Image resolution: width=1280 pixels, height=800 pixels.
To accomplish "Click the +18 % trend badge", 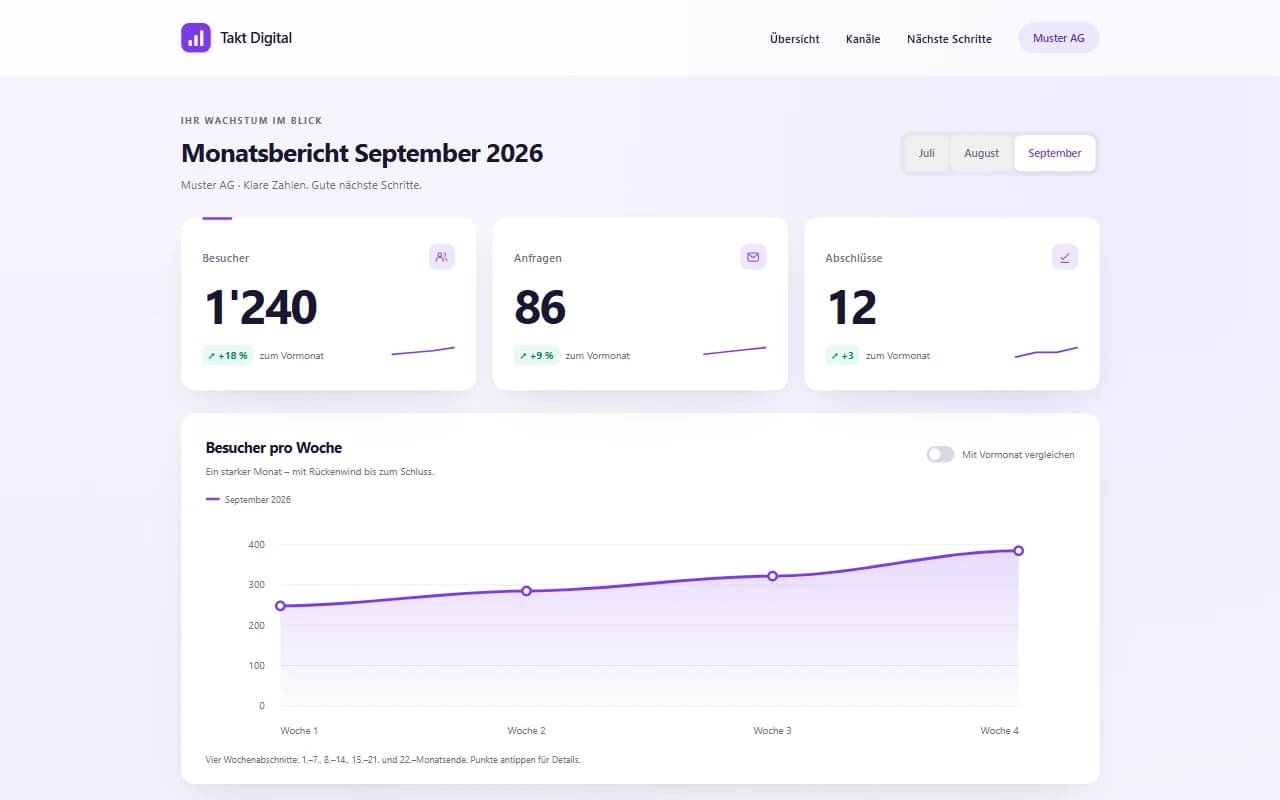I will pyautogui.click(x=227, y=355).
